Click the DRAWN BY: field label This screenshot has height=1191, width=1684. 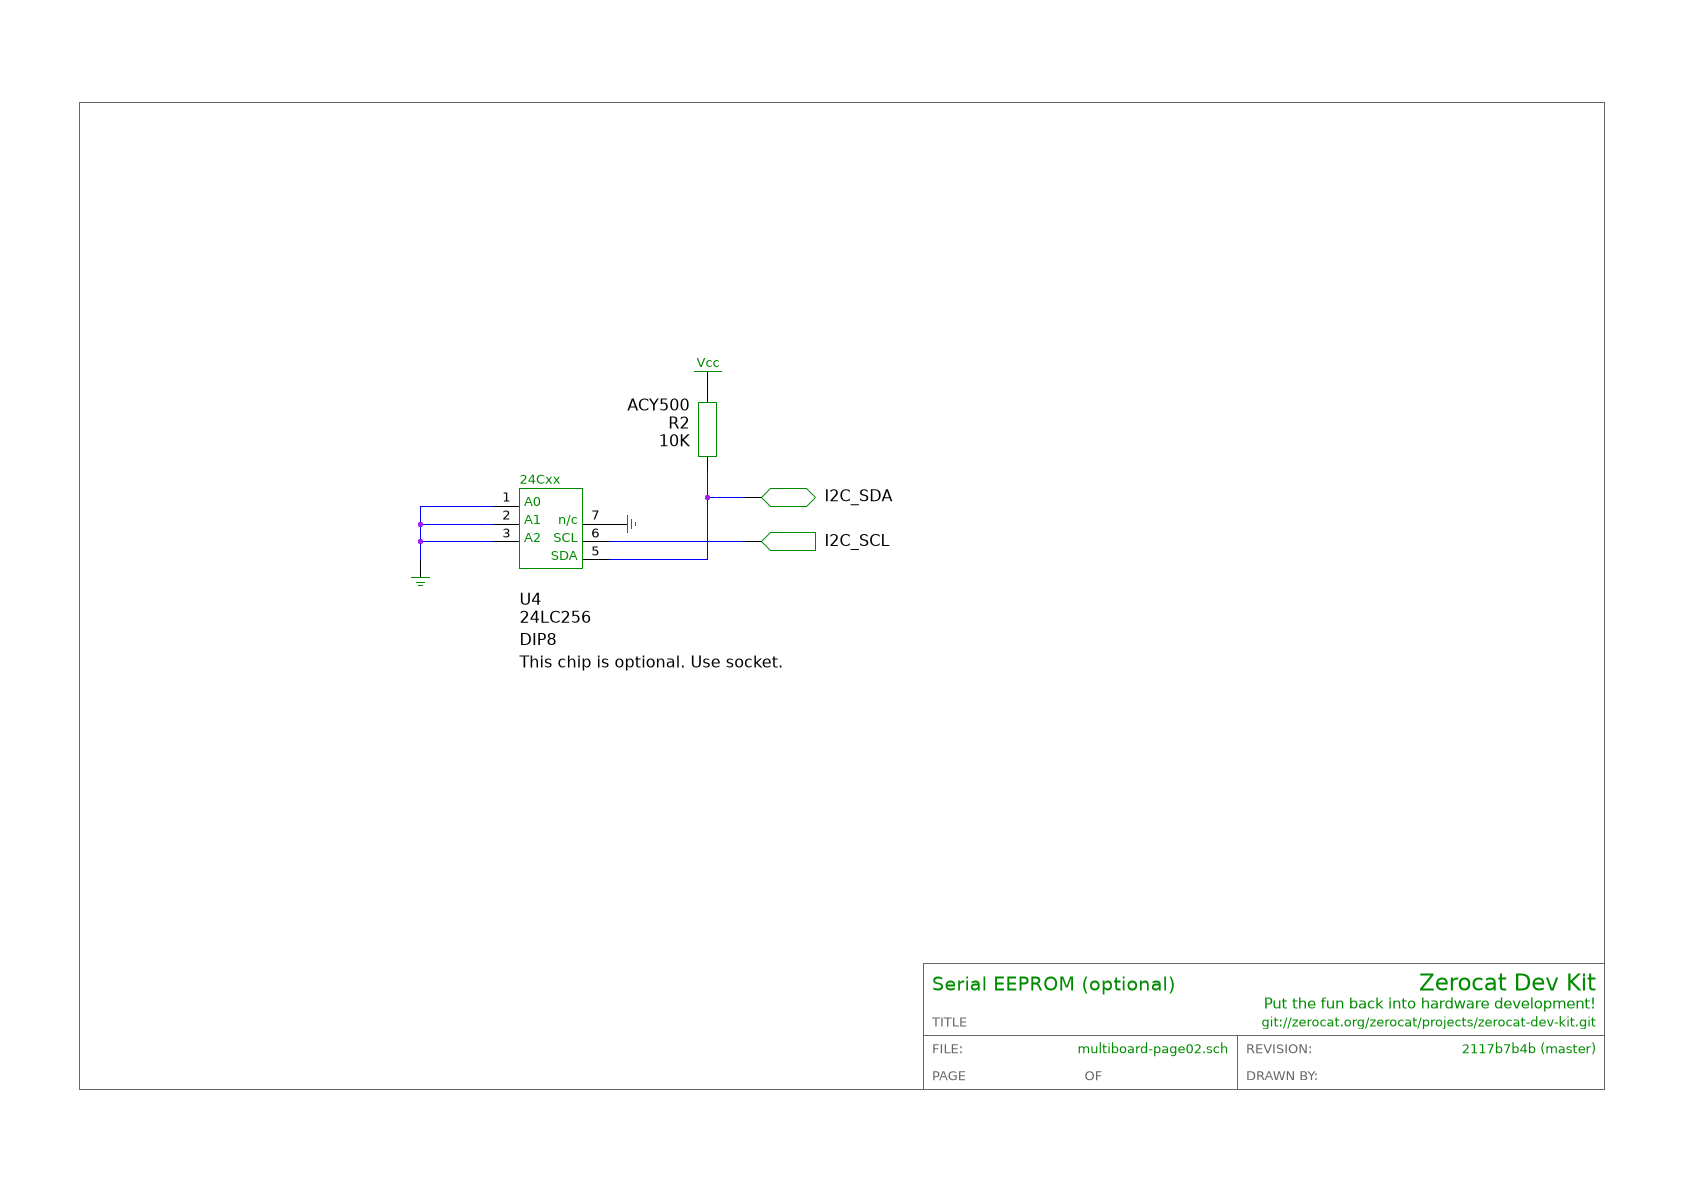pos(1282,1076)
